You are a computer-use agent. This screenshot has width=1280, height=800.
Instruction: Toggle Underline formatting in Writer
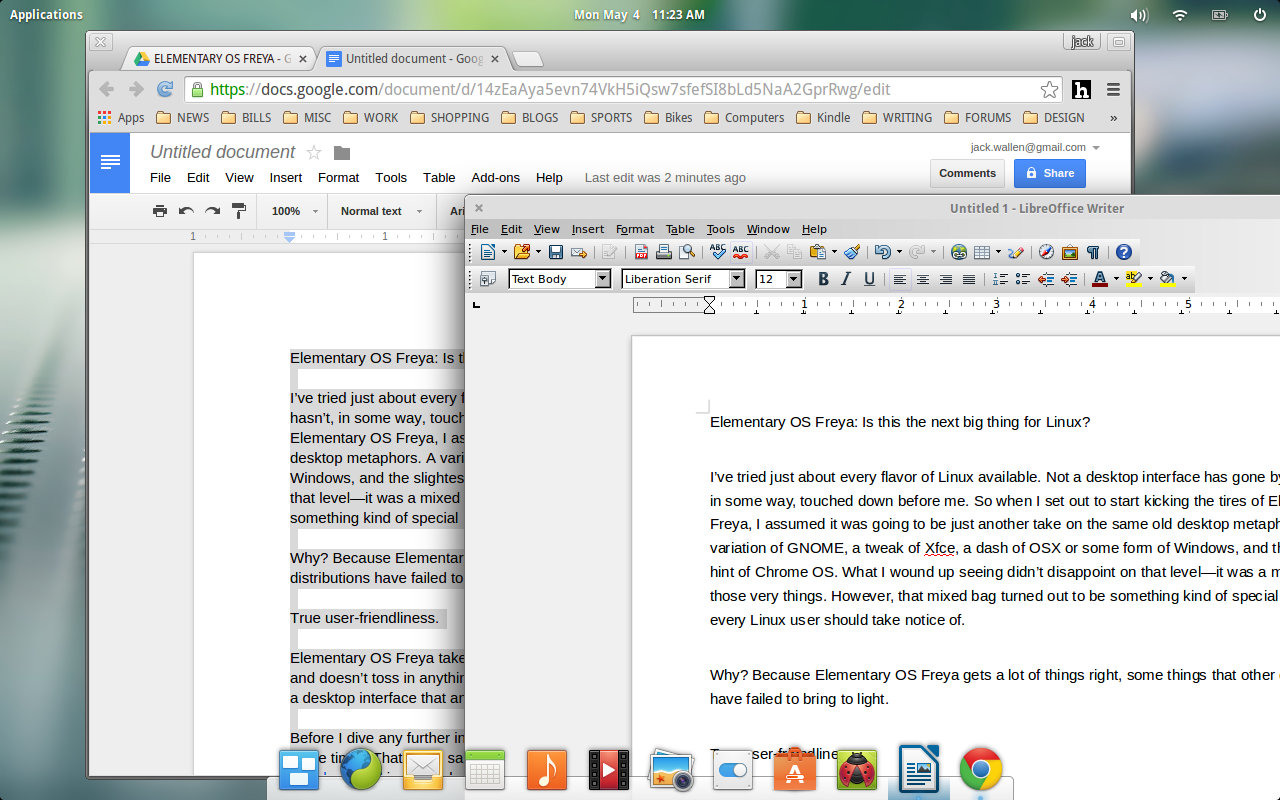869,279
